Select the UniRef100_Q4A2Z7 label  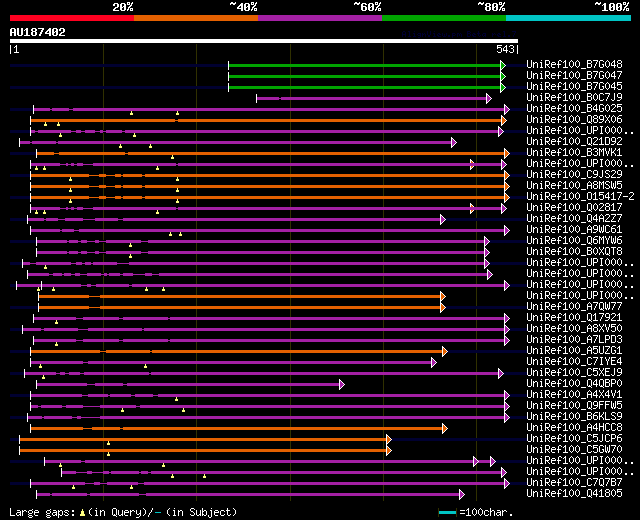click(x=574, y=218)
